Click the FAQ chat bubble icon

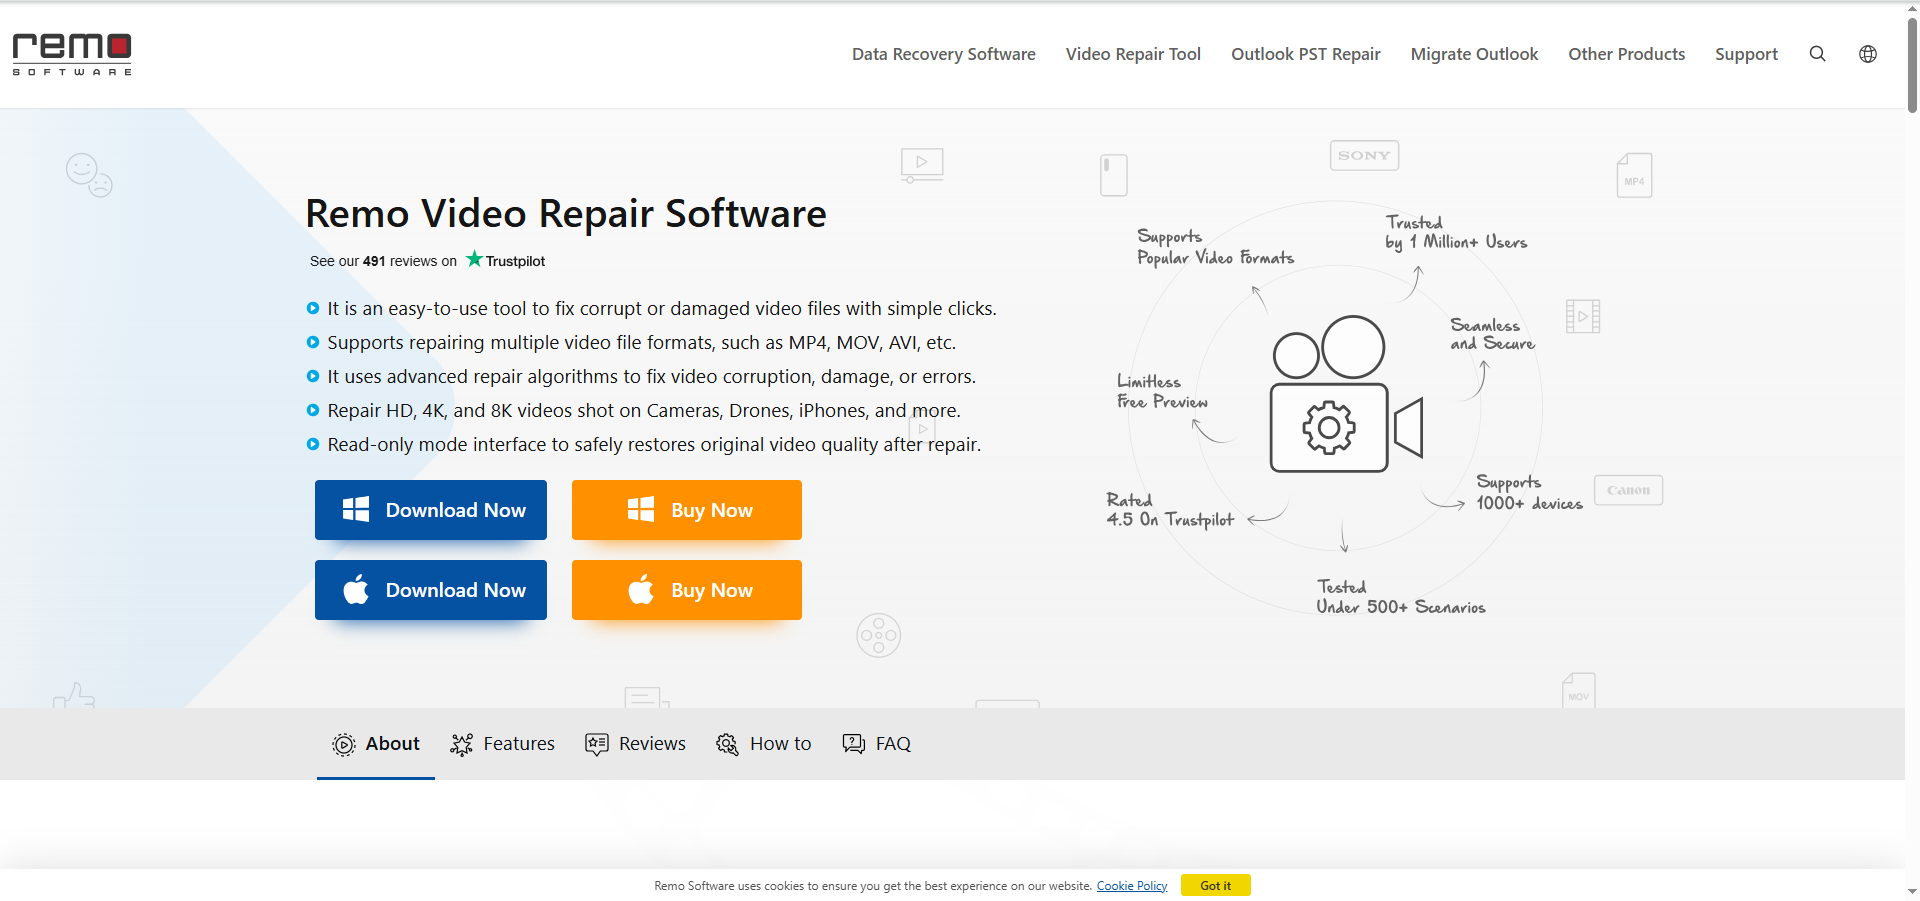tap(853, 744)
